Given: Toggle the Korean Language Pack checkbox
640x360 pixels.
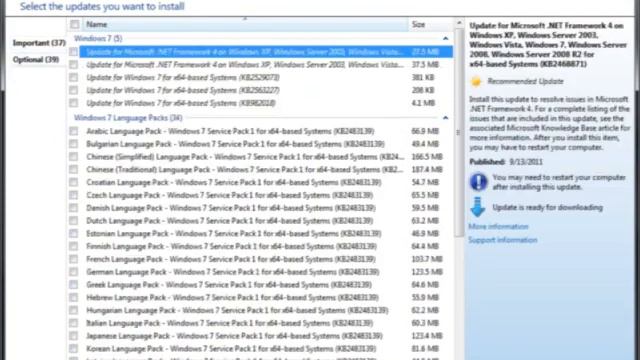Looking at the screenshot, I should (73, 349).
